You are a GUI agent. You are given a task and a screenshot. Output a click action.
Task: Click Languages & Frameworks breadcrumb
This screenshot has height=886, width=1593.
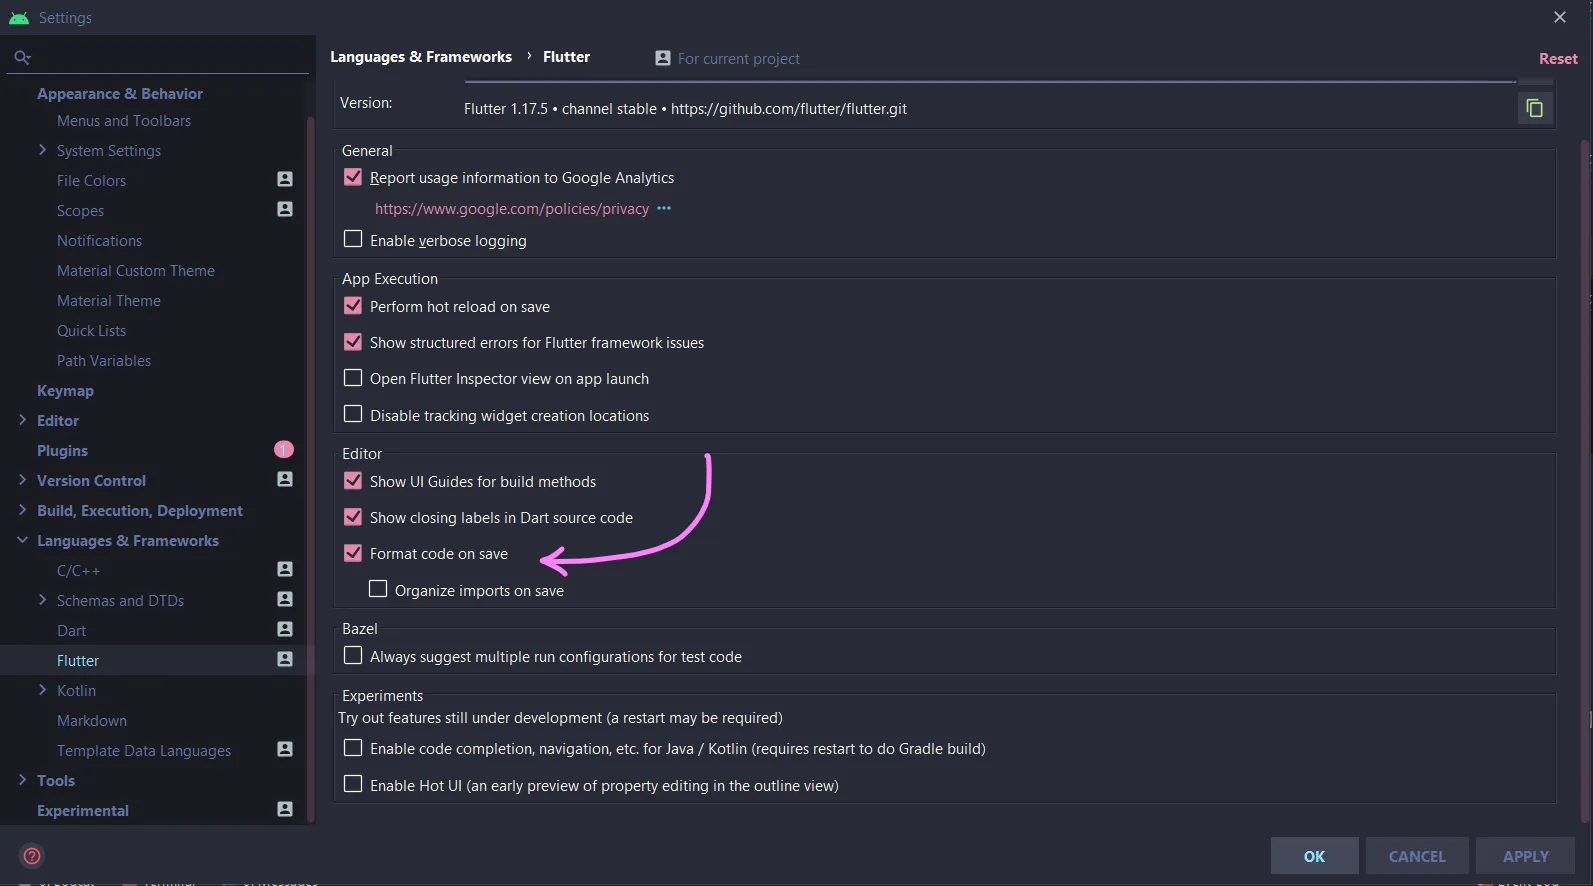click(421, 57)
